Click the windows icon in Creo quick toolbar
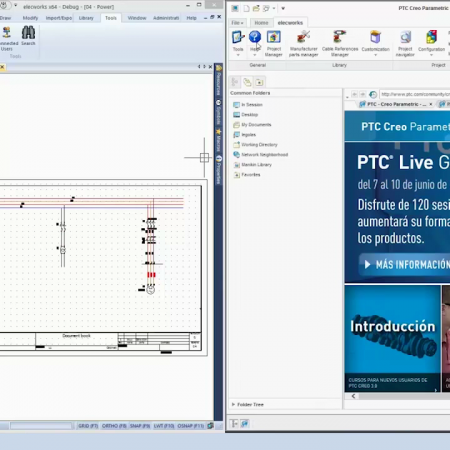The width and height of the screenshot is (450, 450). point(266,8)
